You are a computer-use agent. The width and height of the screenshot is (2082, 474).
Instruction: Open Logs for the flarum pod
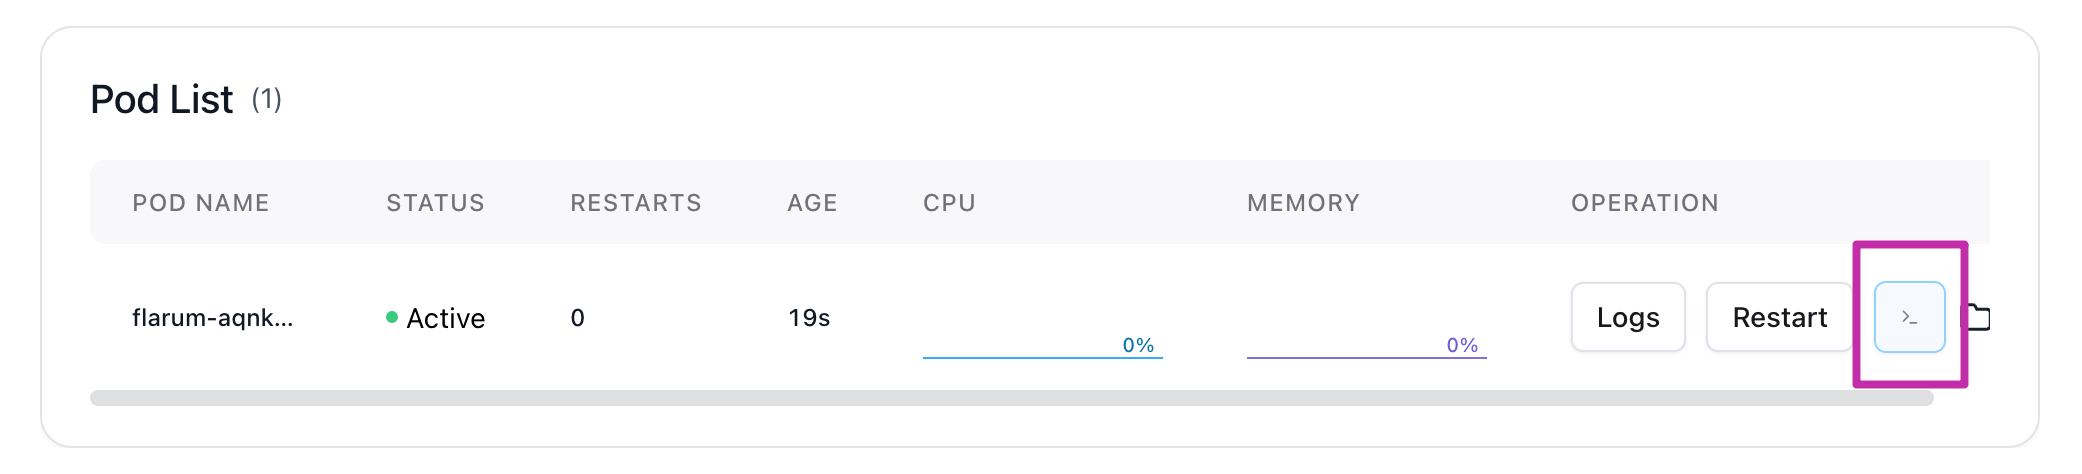[x=1628, y=317]
